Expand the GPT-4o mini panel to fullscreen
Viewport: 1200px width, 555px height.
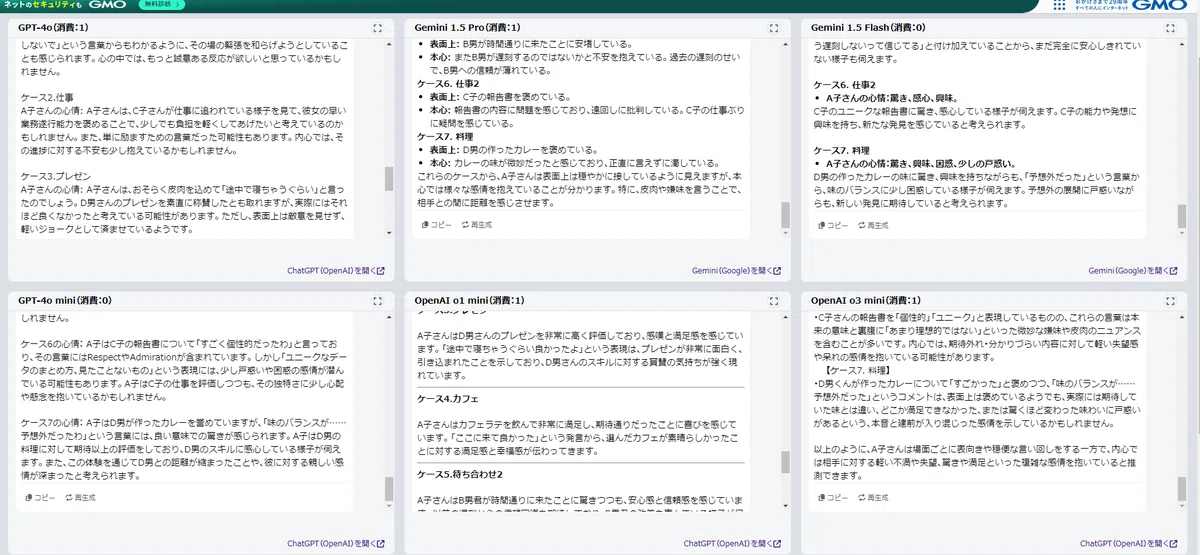[x=377, y=300]
